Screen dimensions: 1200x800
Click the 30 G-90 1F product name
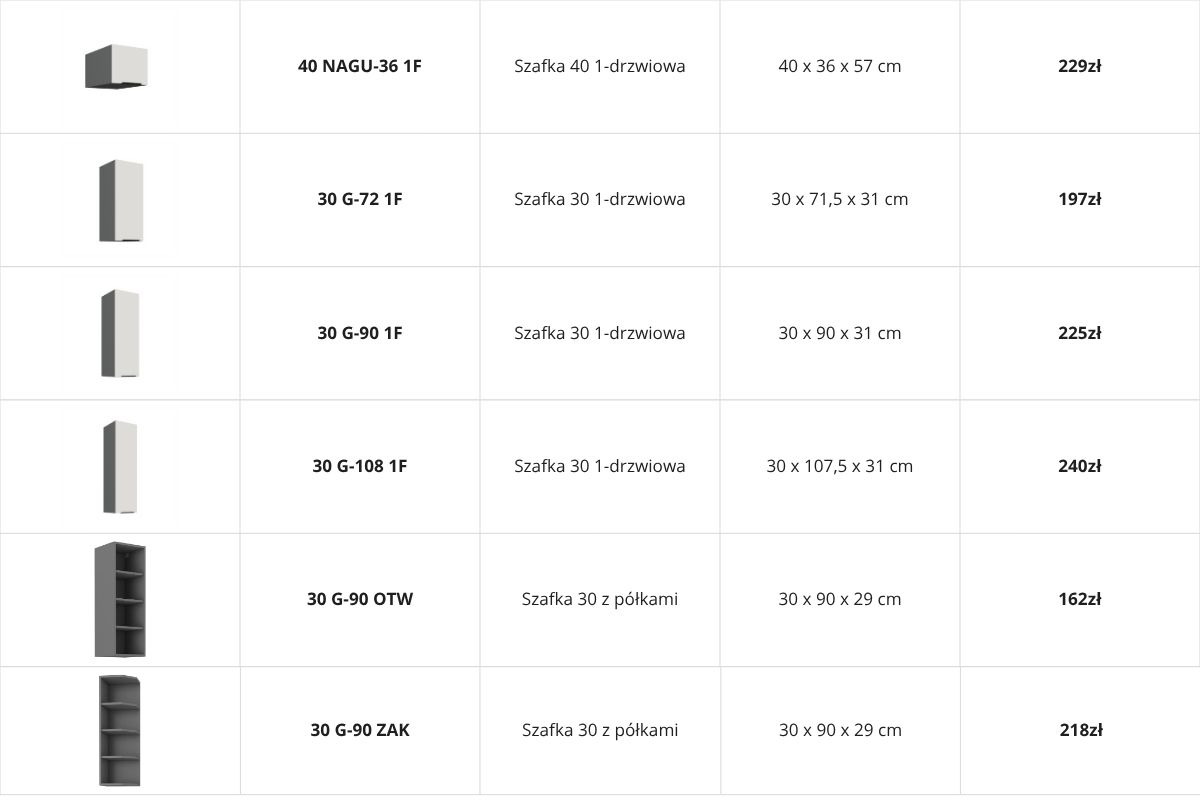click(x=360, y=333)
